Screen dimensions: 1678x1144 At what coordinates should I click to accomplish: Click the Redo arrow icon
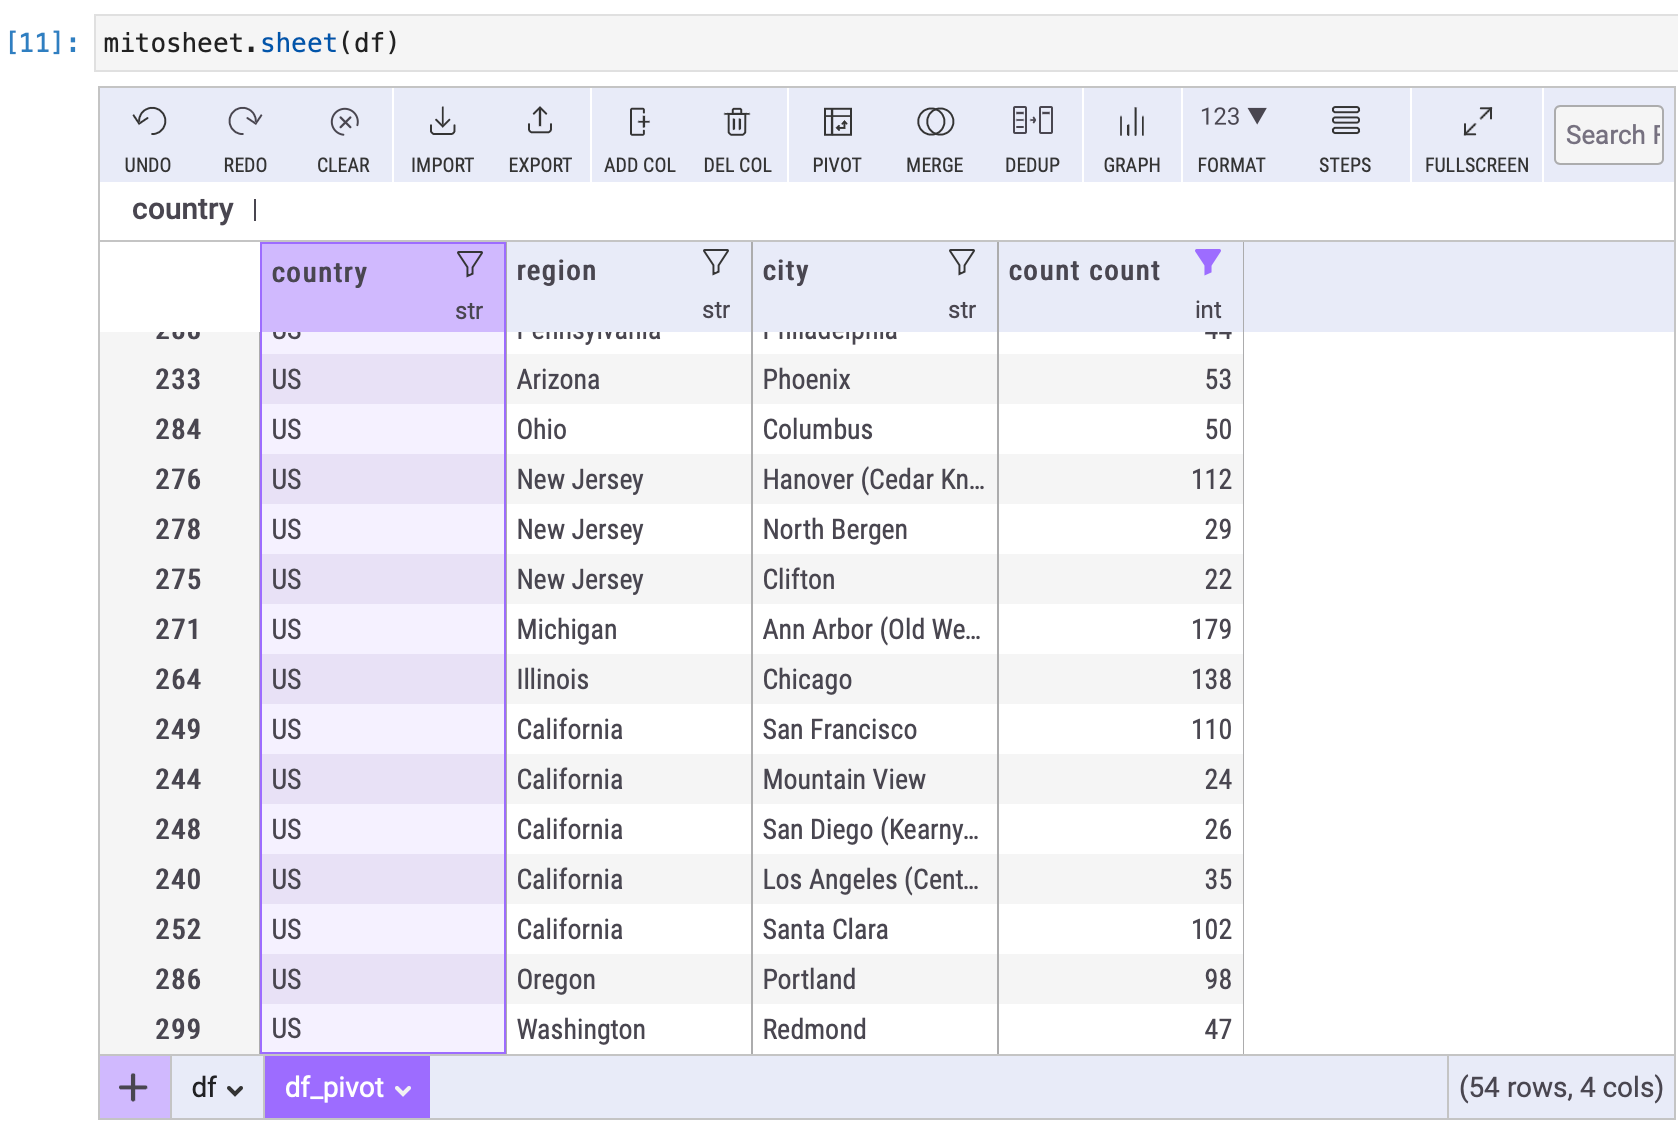(245, 123)
